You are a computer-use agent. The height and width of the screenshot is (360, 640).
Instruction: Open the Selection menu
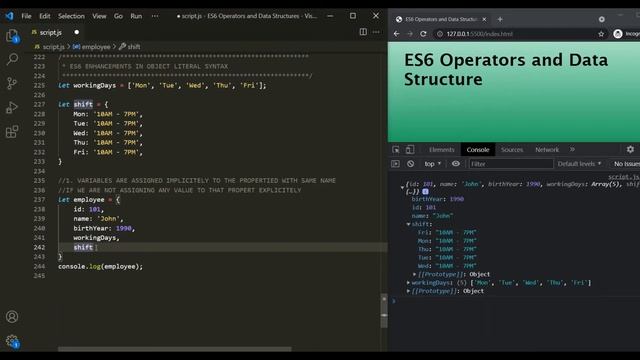coord(71,16)
